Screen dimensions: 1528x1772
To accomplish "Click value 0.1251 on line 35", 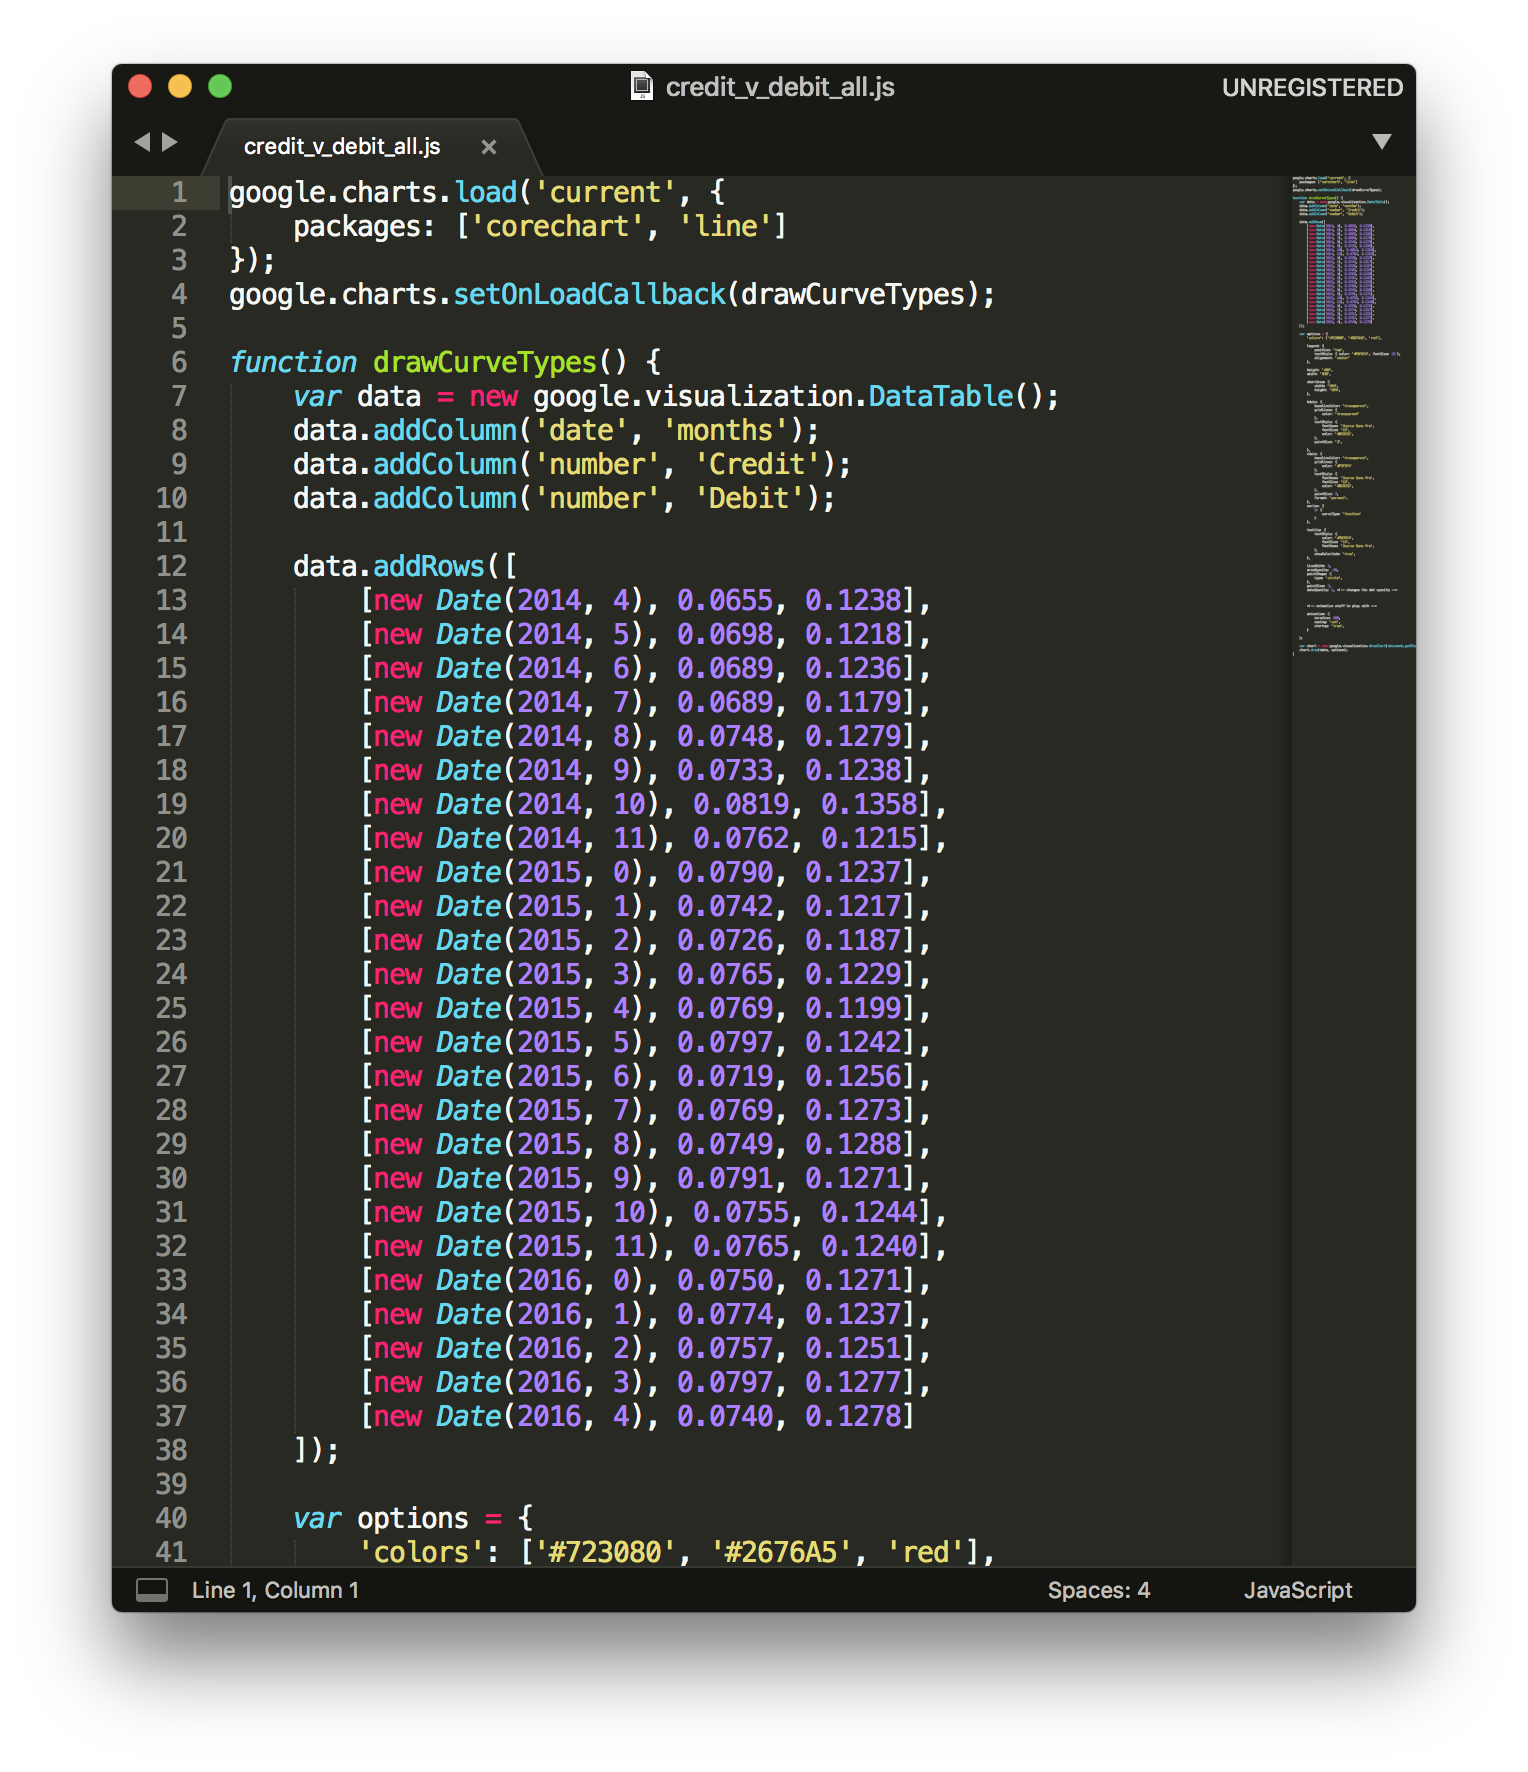I will tap(854, 1348).
